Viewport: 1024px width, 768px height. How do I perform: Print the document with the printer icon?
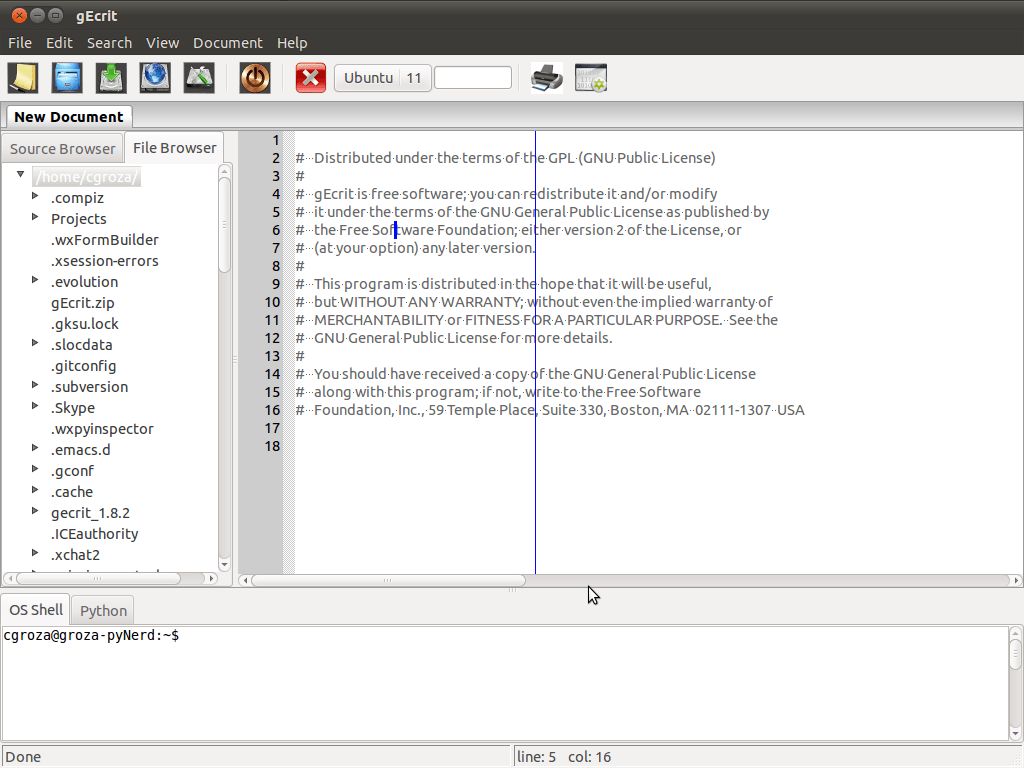point(546,77)
